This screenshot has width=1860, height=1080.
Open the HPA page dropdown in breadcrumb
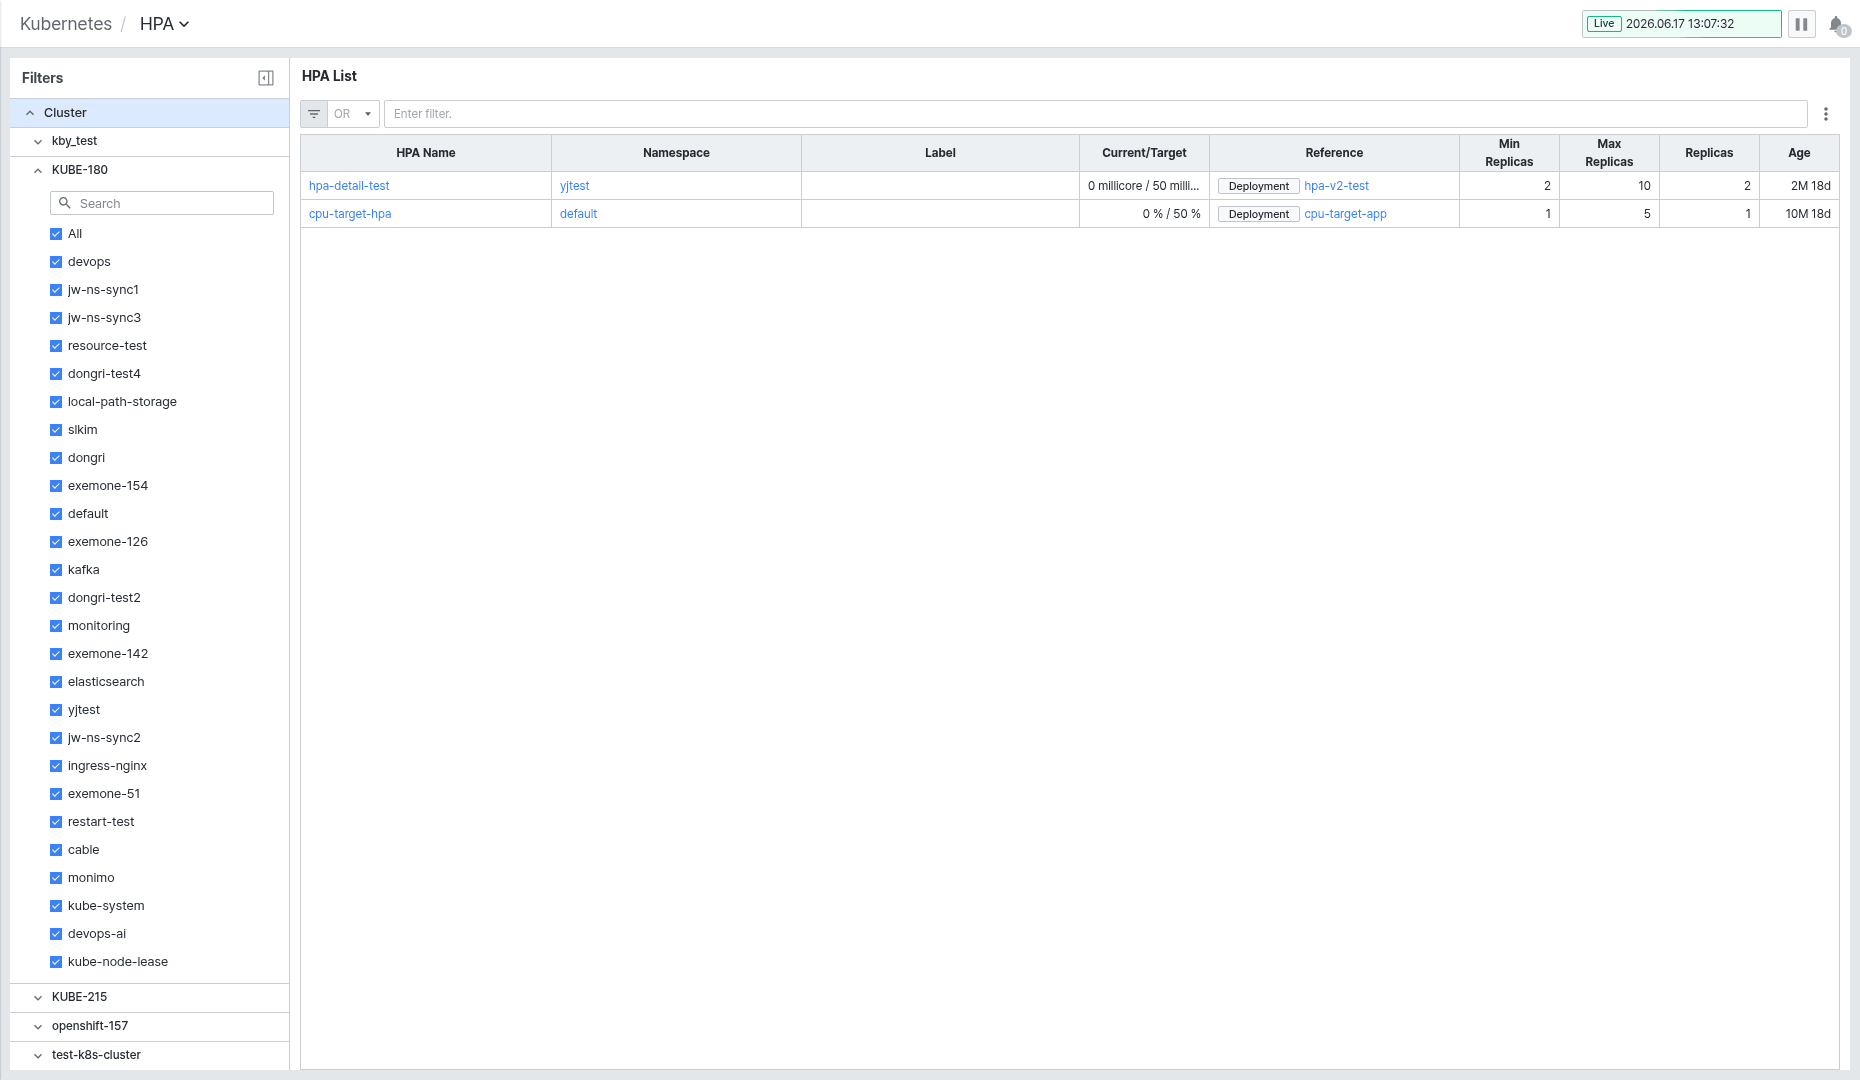pyautogui.click(x=164, y=24)
